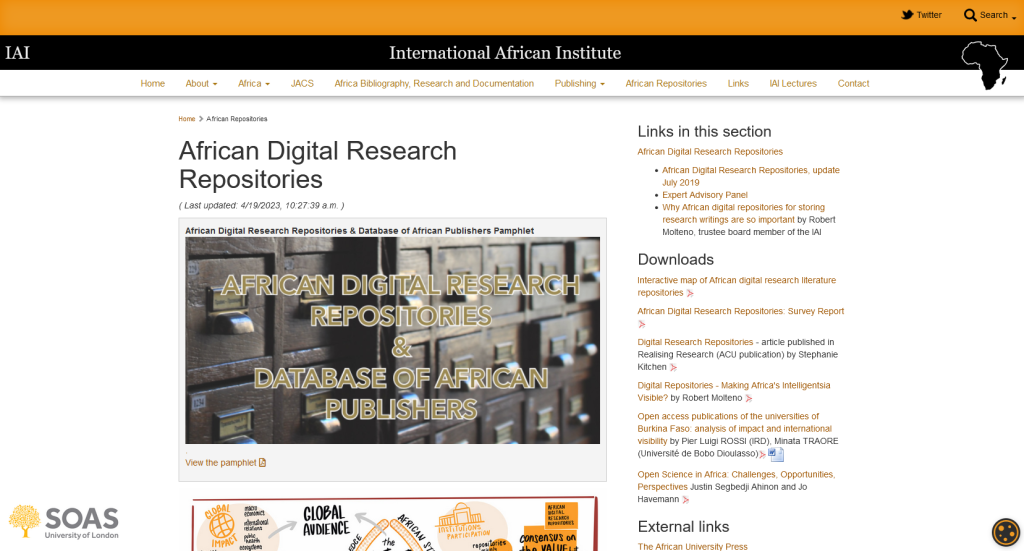The height and width of the screenshot is (551, 1024).
Task: Click Word document icon after Bobo Dioulasso
Action: click(x=776, y=454)
